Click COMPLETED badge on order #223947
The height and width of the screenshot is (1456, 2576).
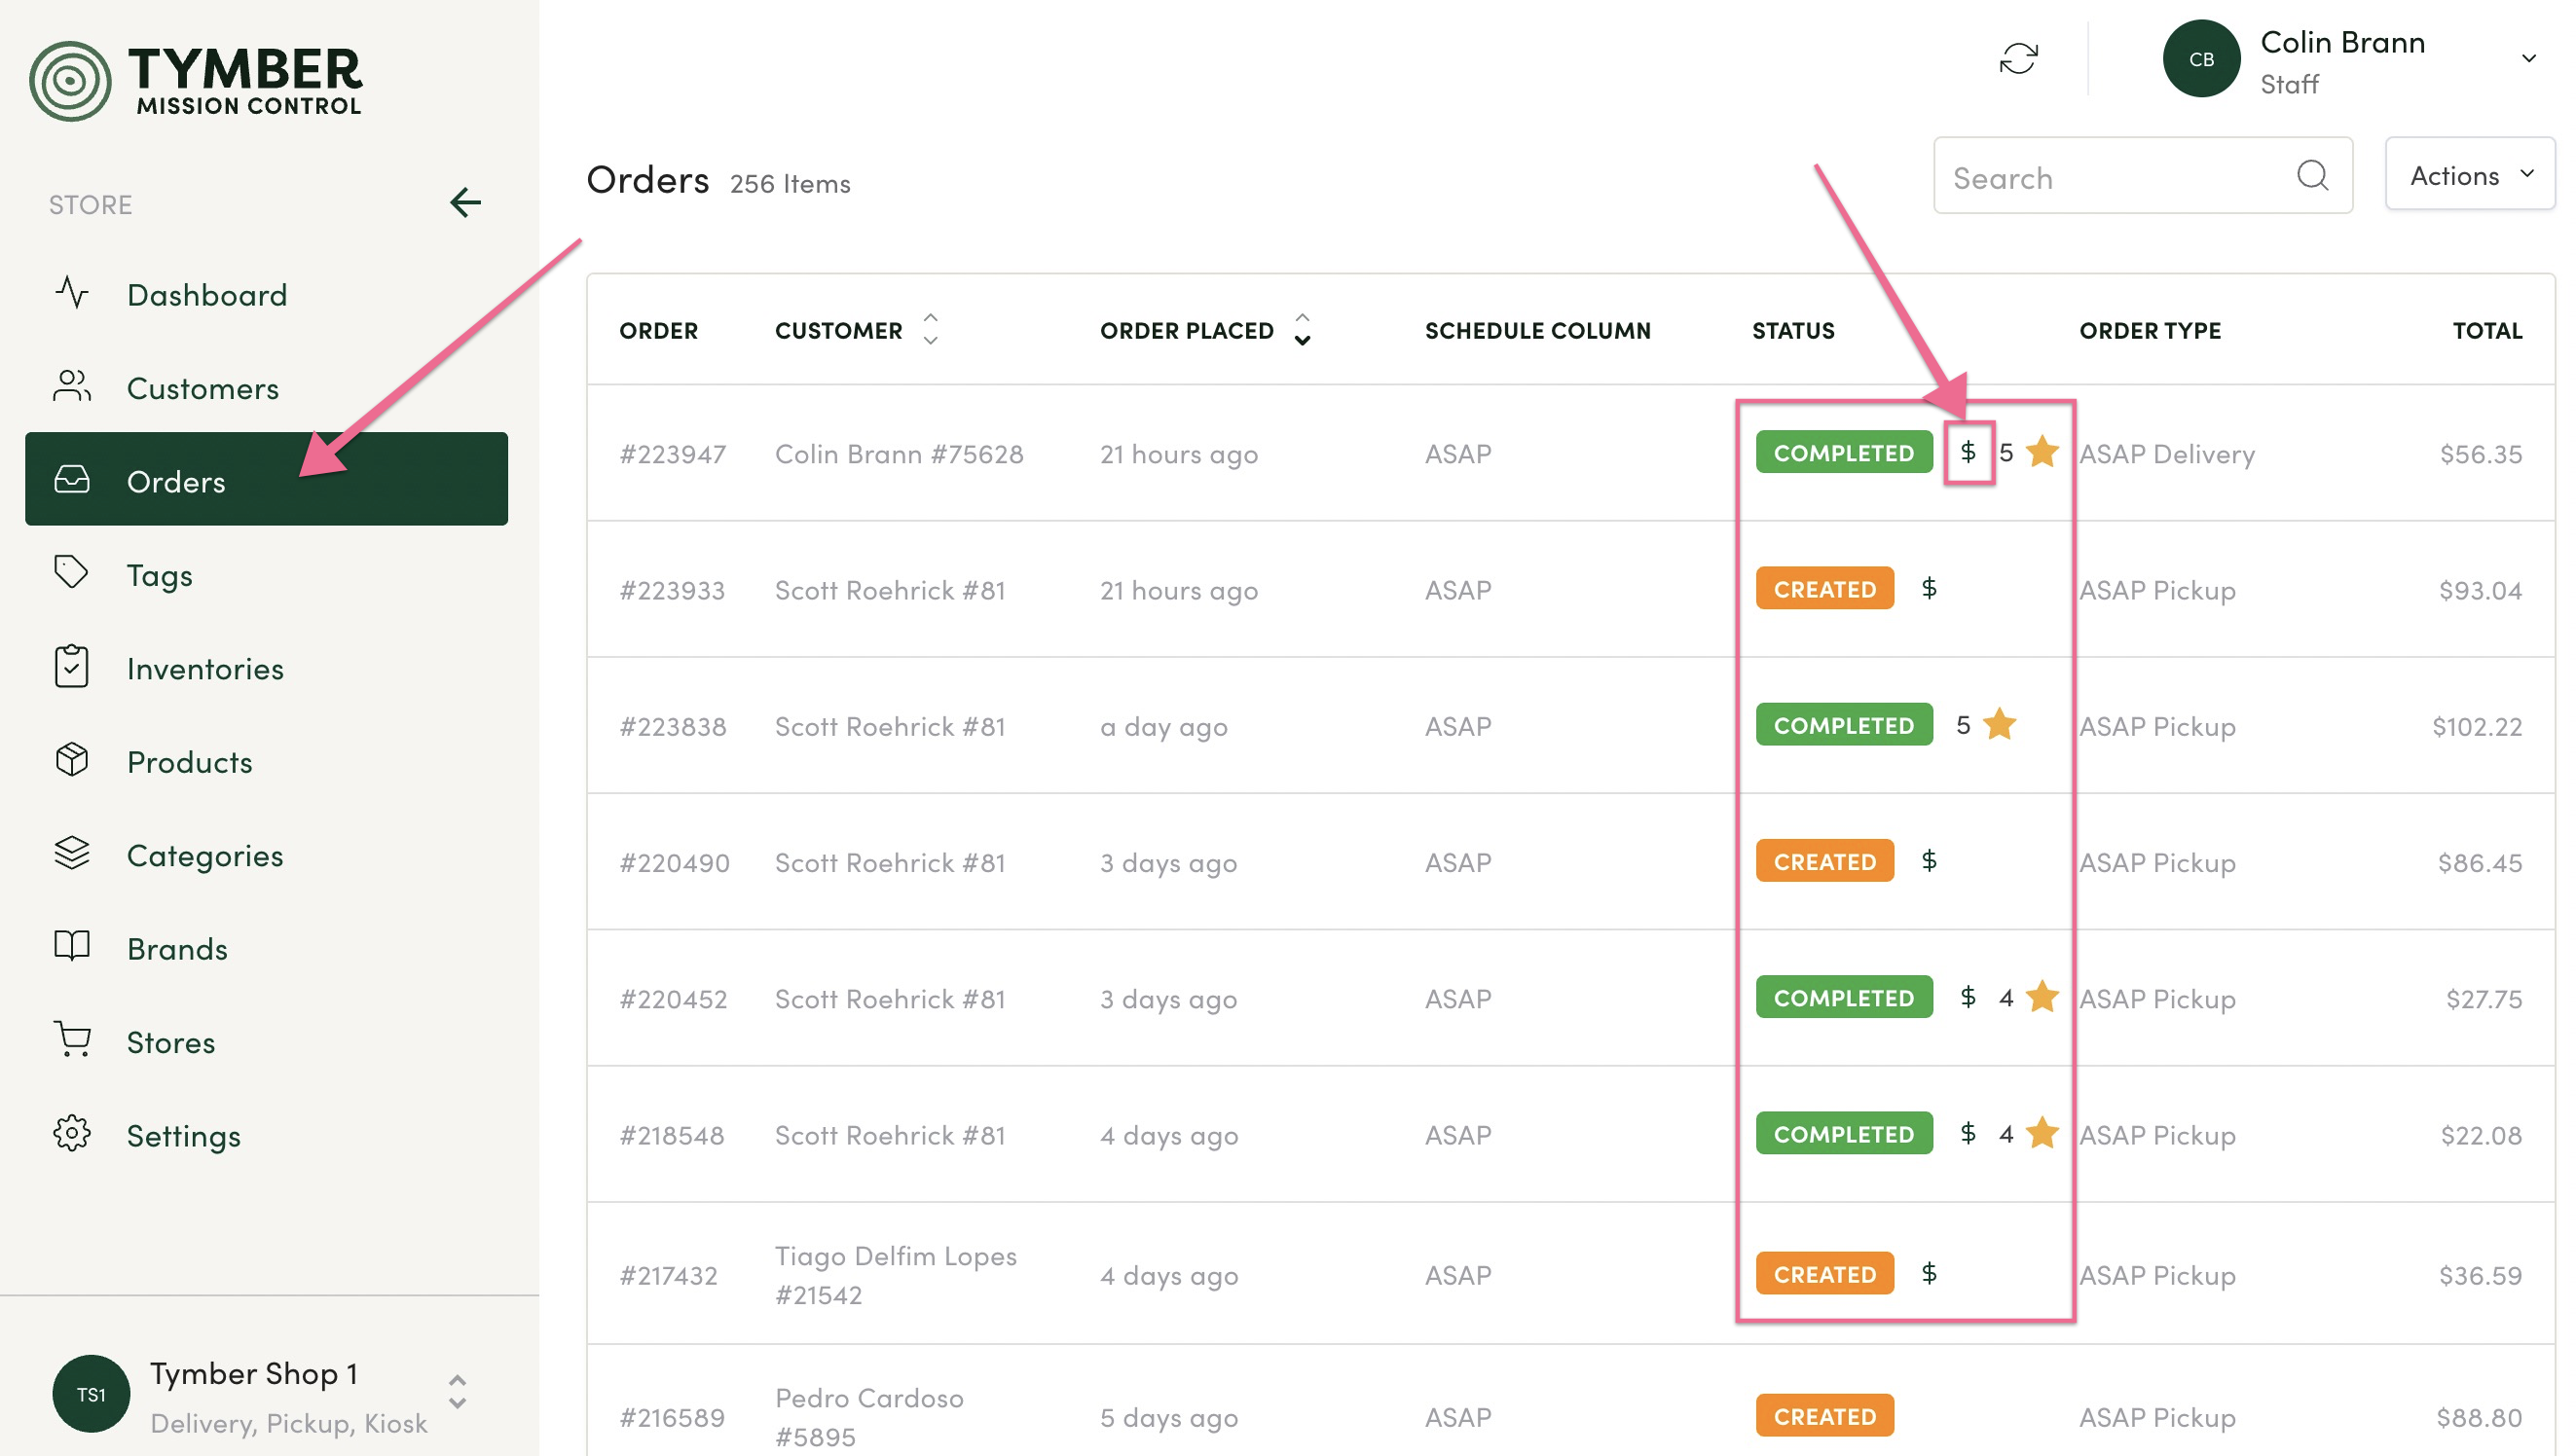point(1845,453)
